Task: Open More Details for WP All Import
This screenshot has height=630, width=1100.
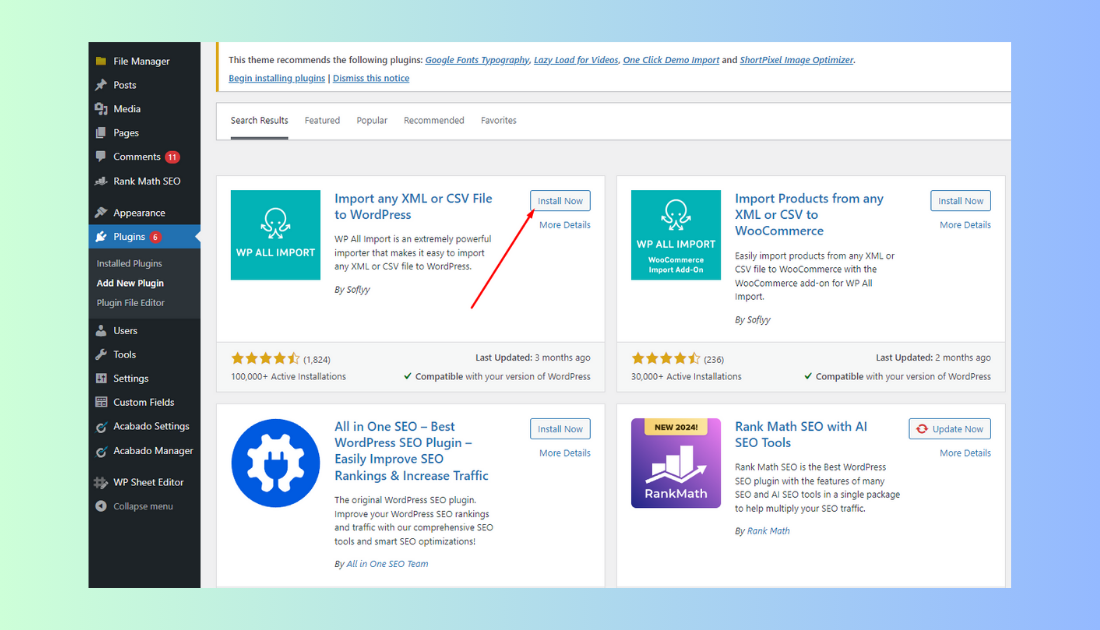Action: (565, 225)
